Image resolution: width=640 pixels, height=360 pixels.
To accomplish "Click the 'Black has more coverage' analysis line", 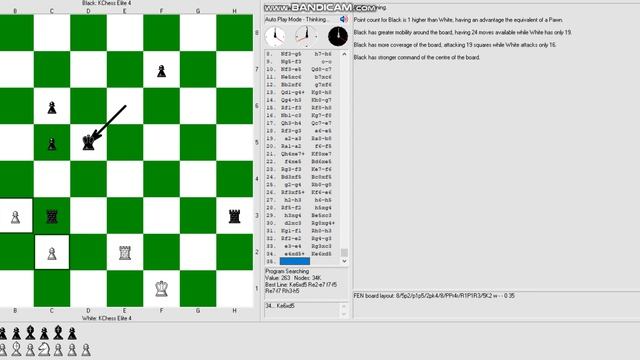I will [x=455, y=45].
